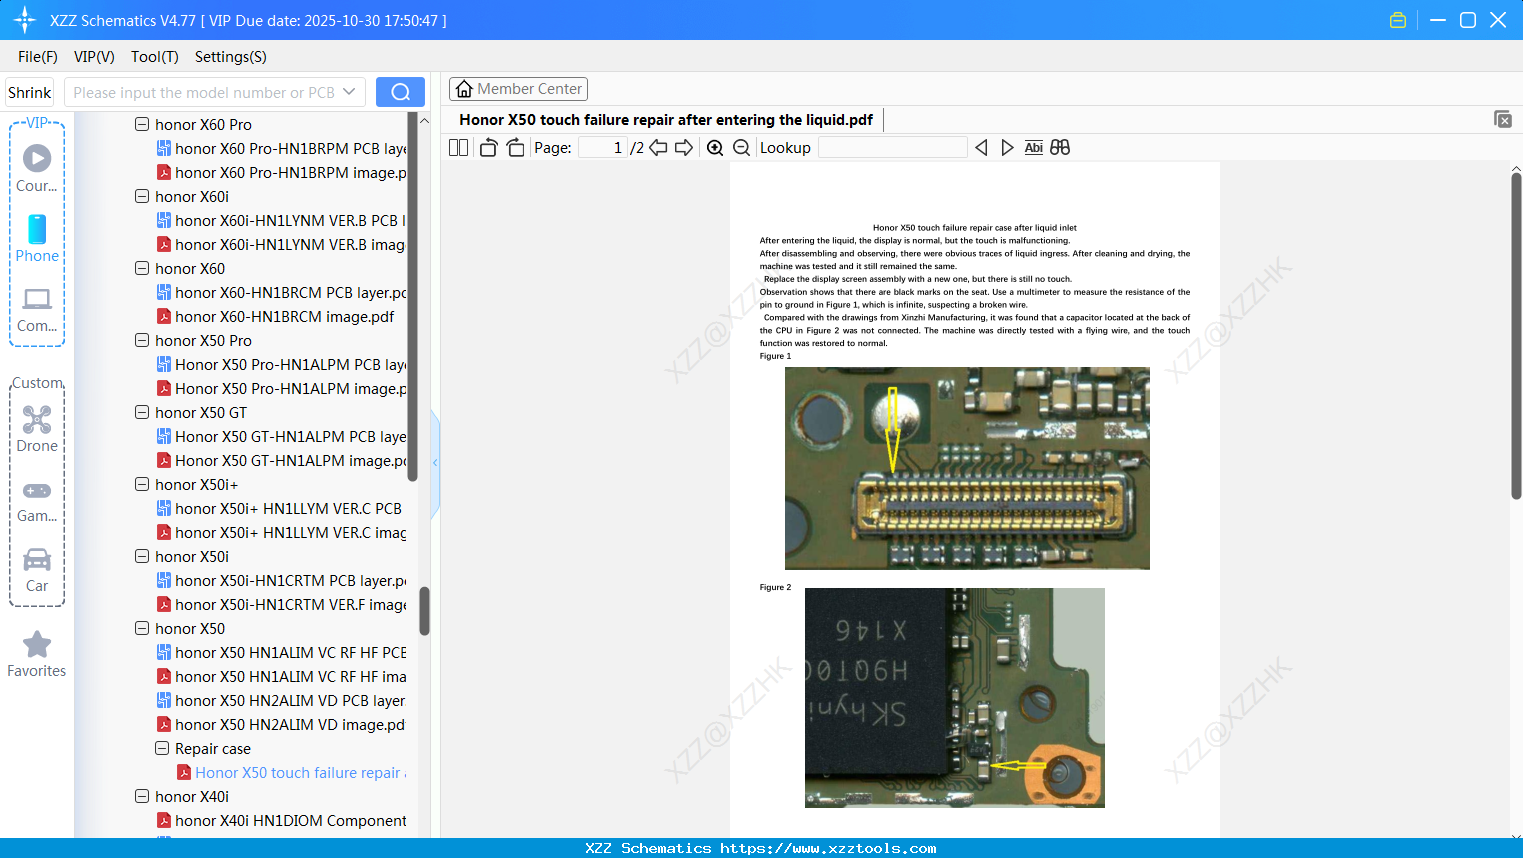Open honor X50 HN2ALIM VD image PDF
Screen dimensions: 1523x858
[281, 724]
